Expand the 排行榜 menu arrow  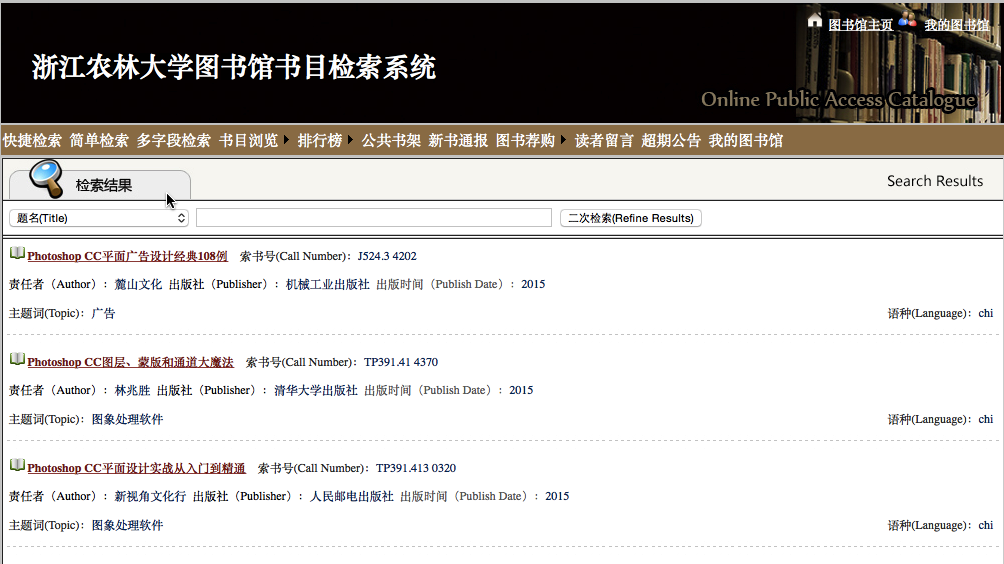[x=350, y=140]
